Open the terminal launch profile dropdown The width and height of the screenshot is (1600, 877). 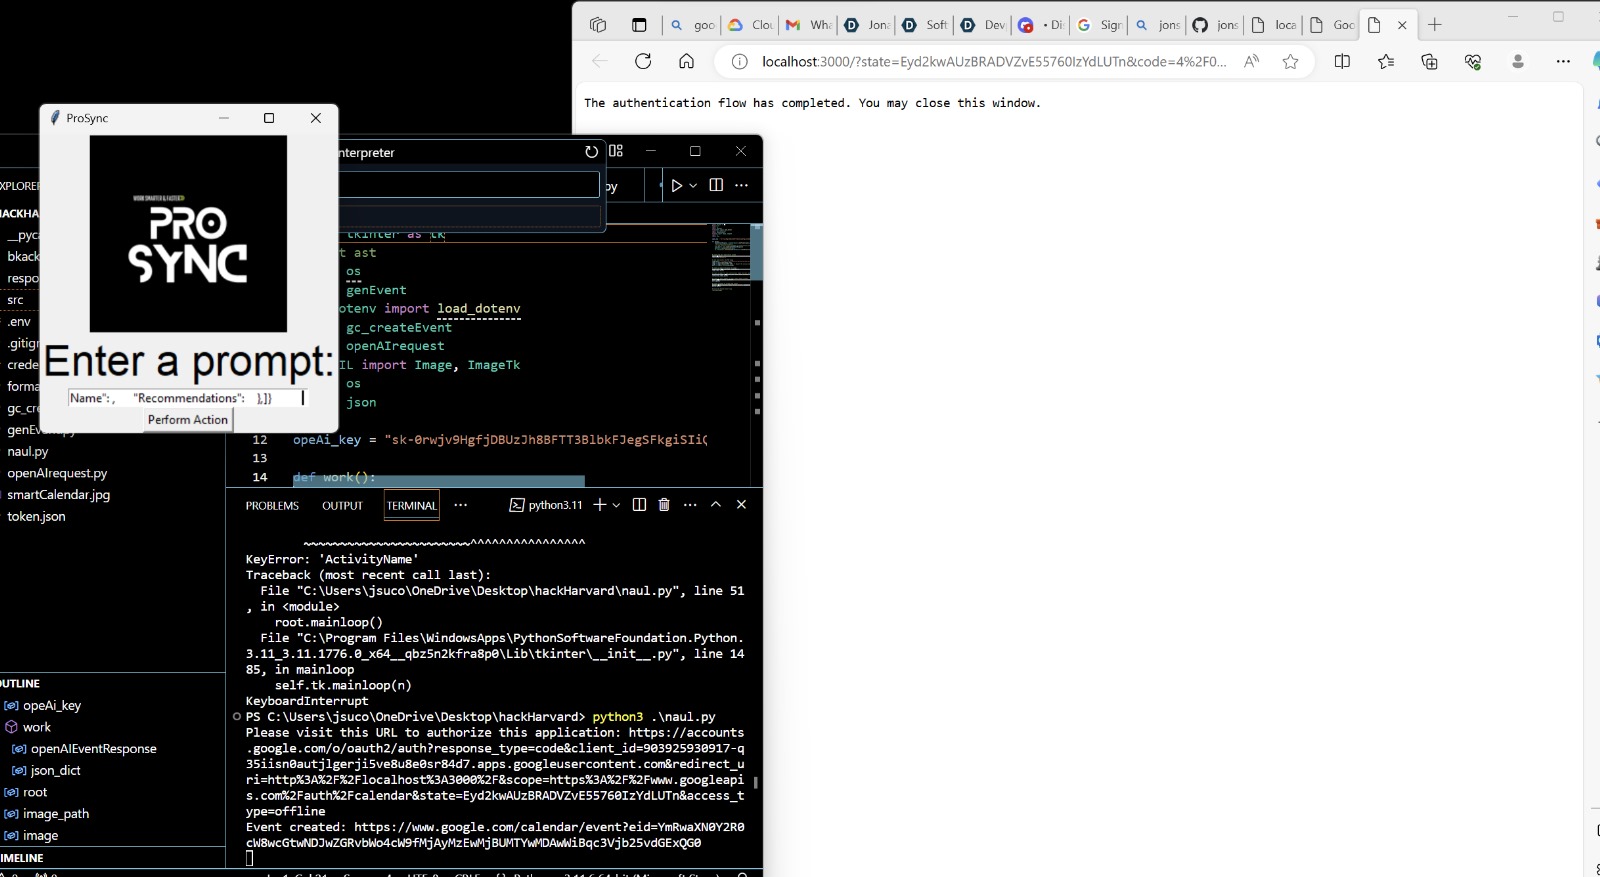tap(616, 505)
